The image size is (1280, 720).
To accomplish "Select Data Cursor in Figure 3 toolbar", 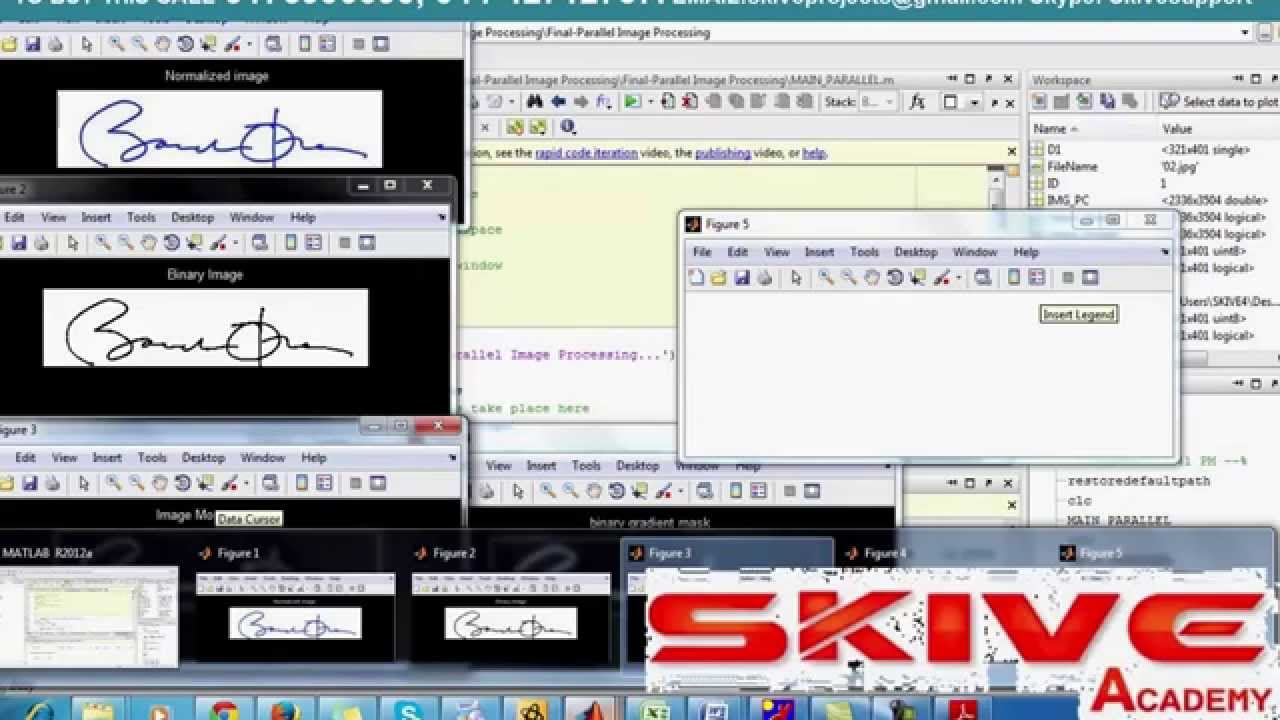I will click(x=205, y=483).
